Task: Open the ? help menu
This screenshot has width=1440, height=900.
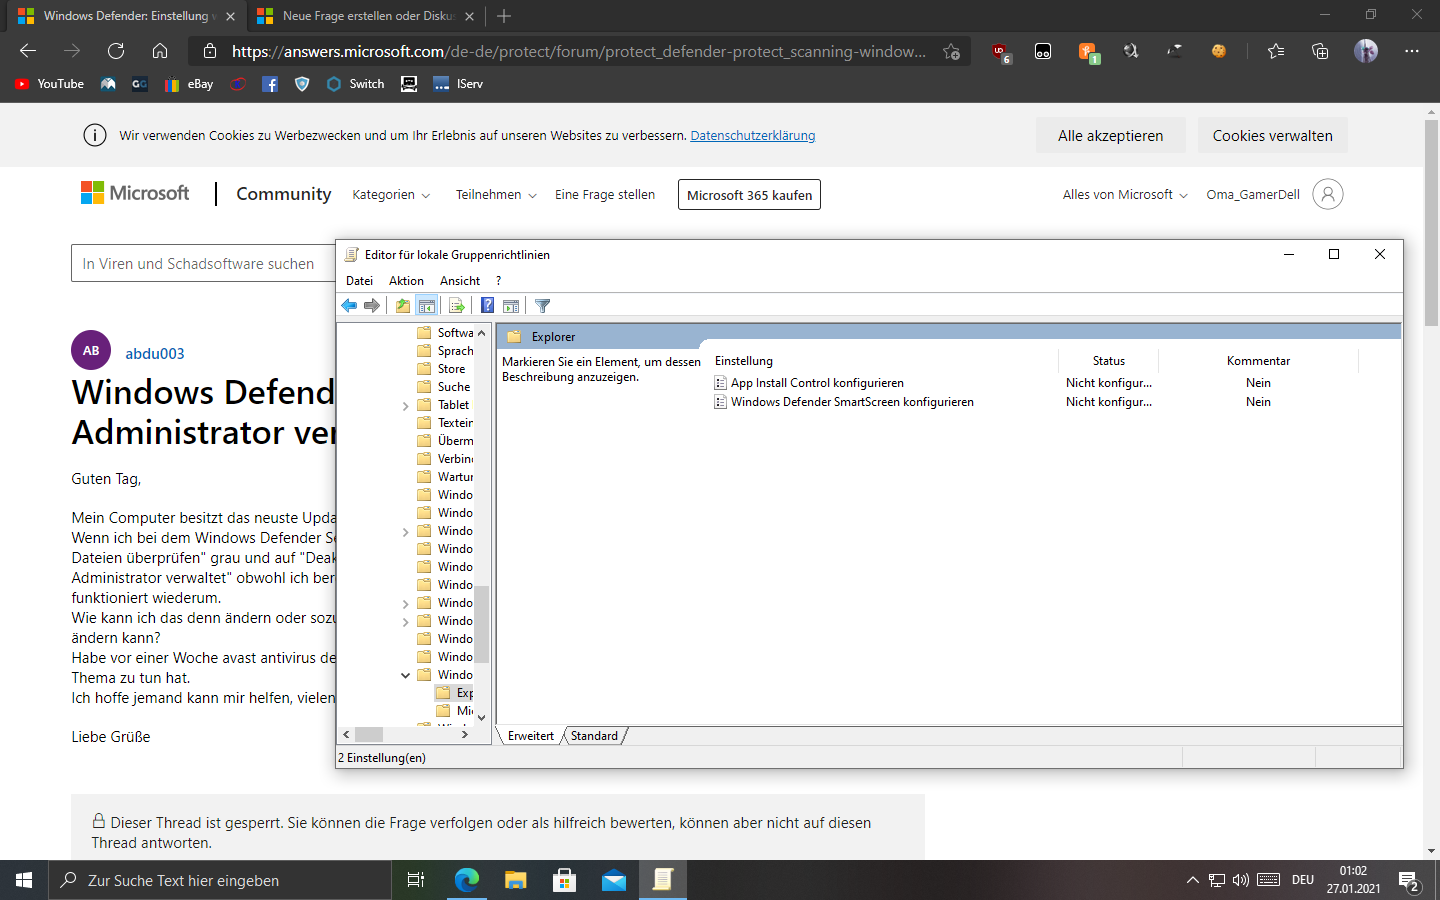Action: (498, 281)
